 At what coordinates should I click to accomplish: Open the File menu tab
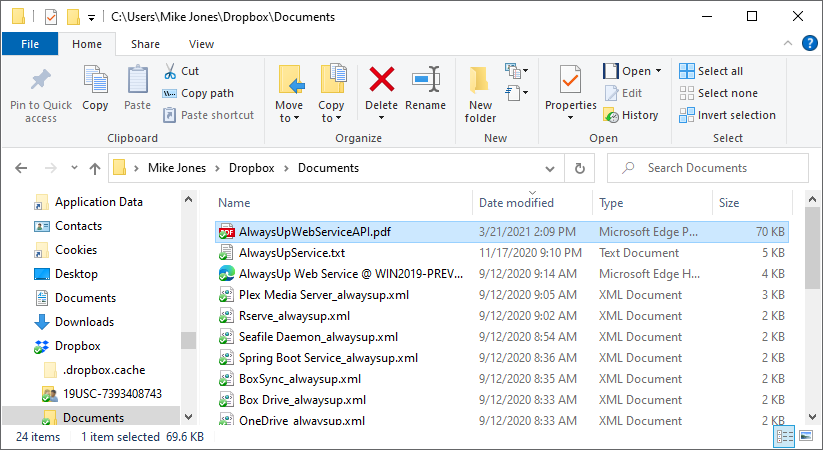click(x=30, y=44)
